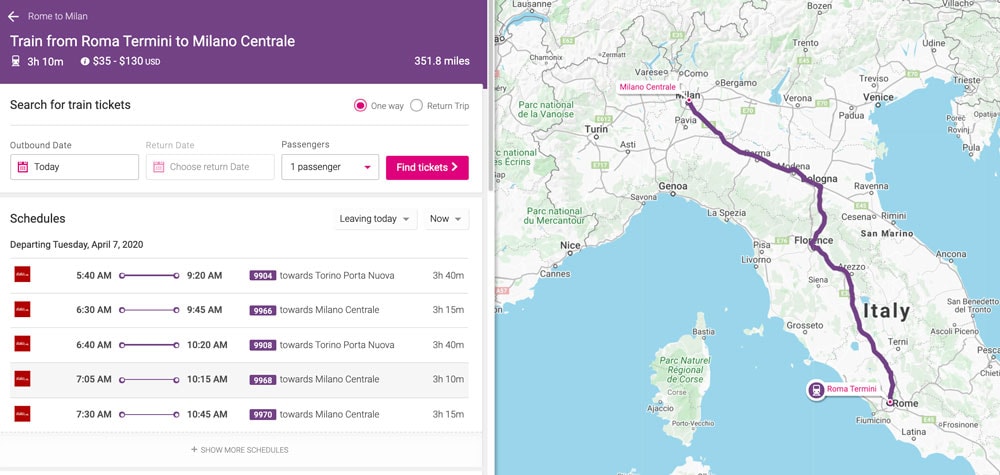Click the 3h 10m duration on the 7:05 AM row

tap(448, 379)
